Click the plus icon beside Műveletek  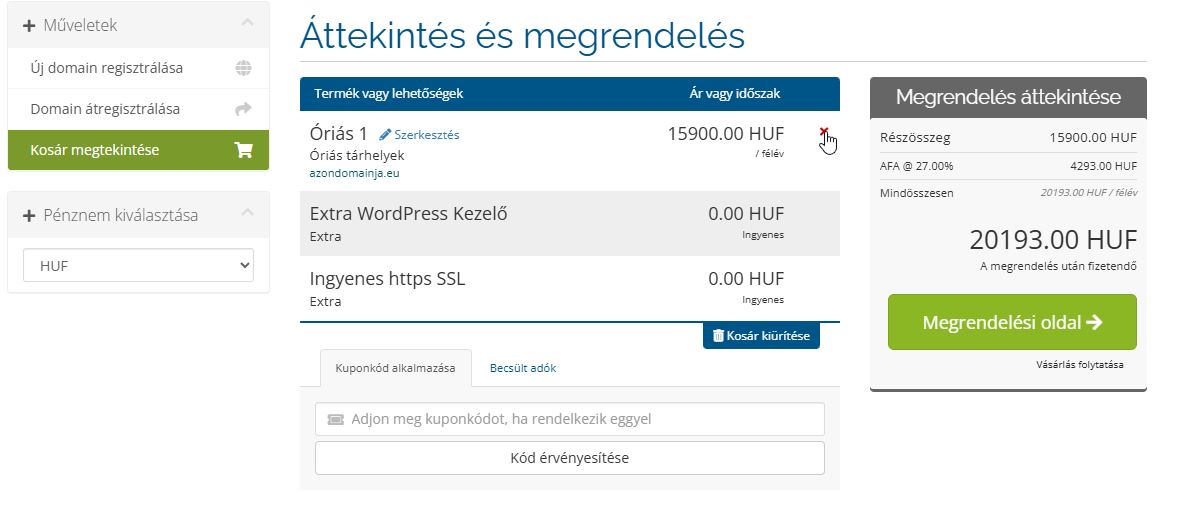click(29, 25)
